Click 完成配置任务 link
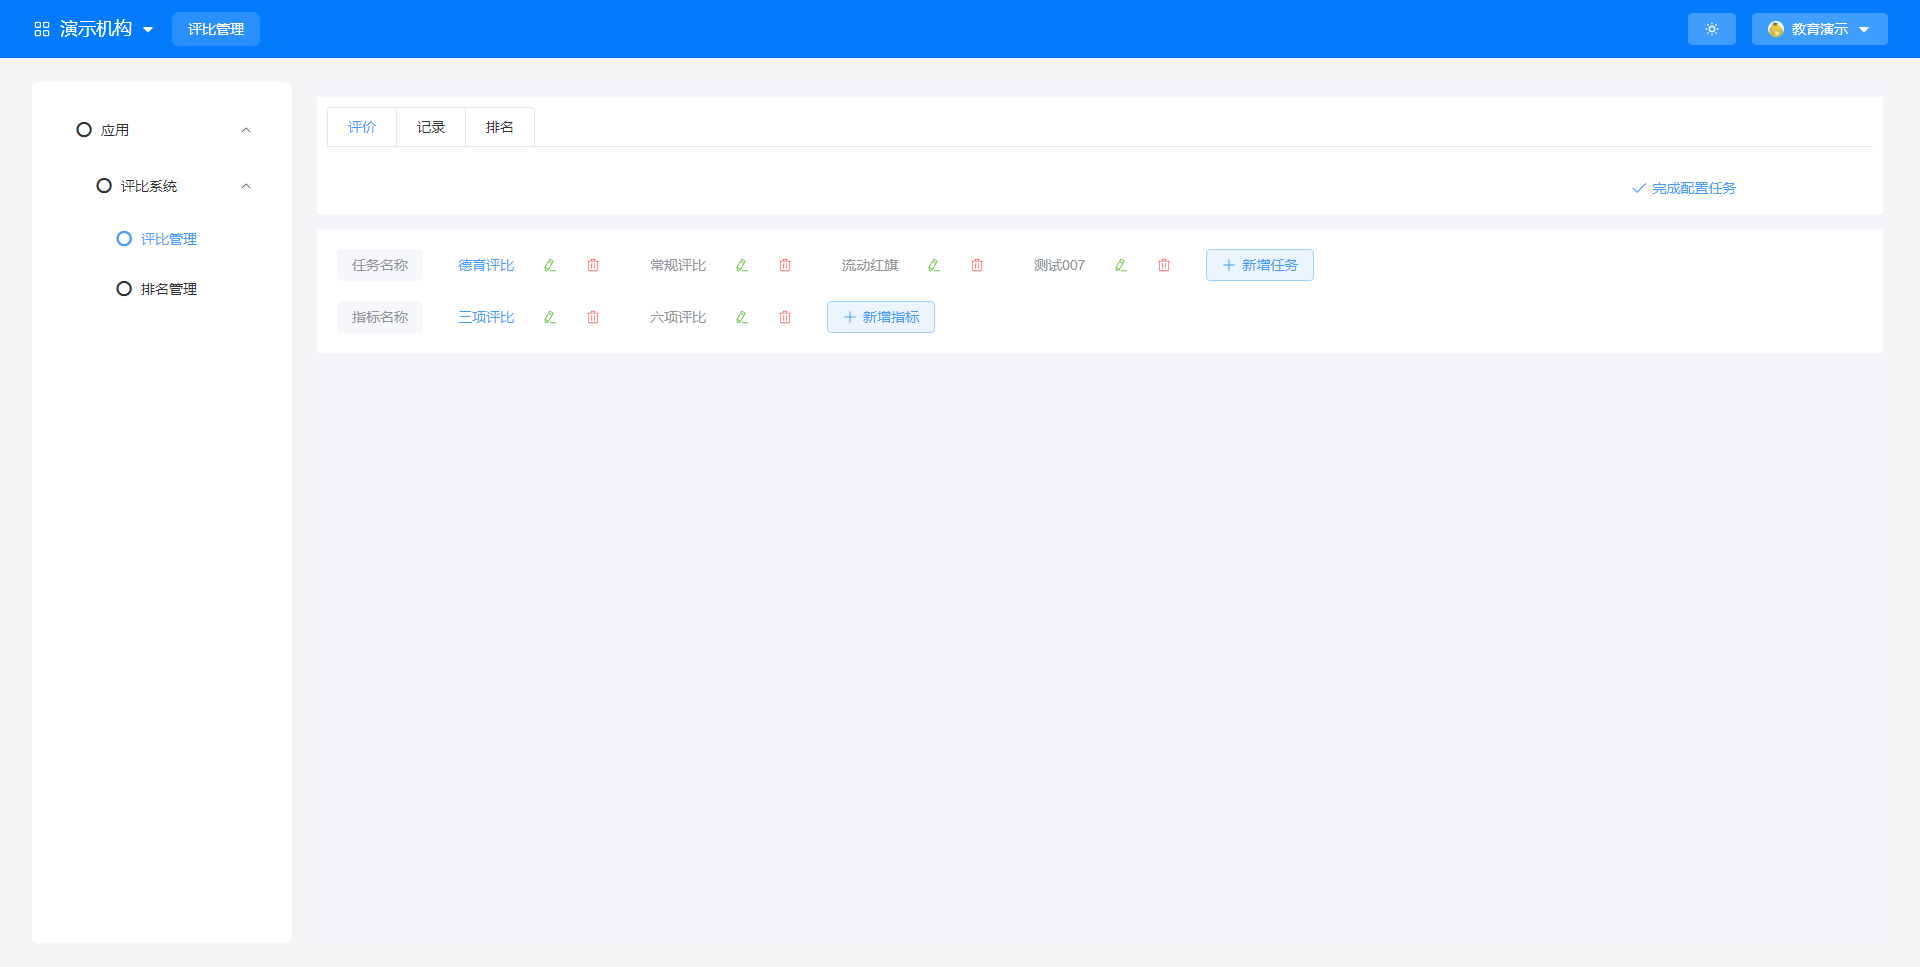The height and width of the screenshot is (967, 1920). (1684, 188)
